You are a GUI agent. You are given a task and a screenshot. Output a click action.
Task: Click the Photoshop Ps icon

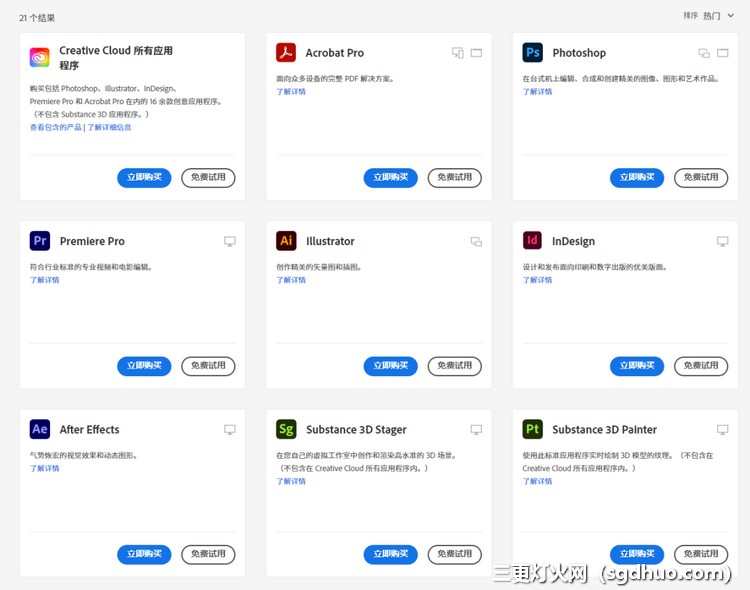(x=532, y=53)
